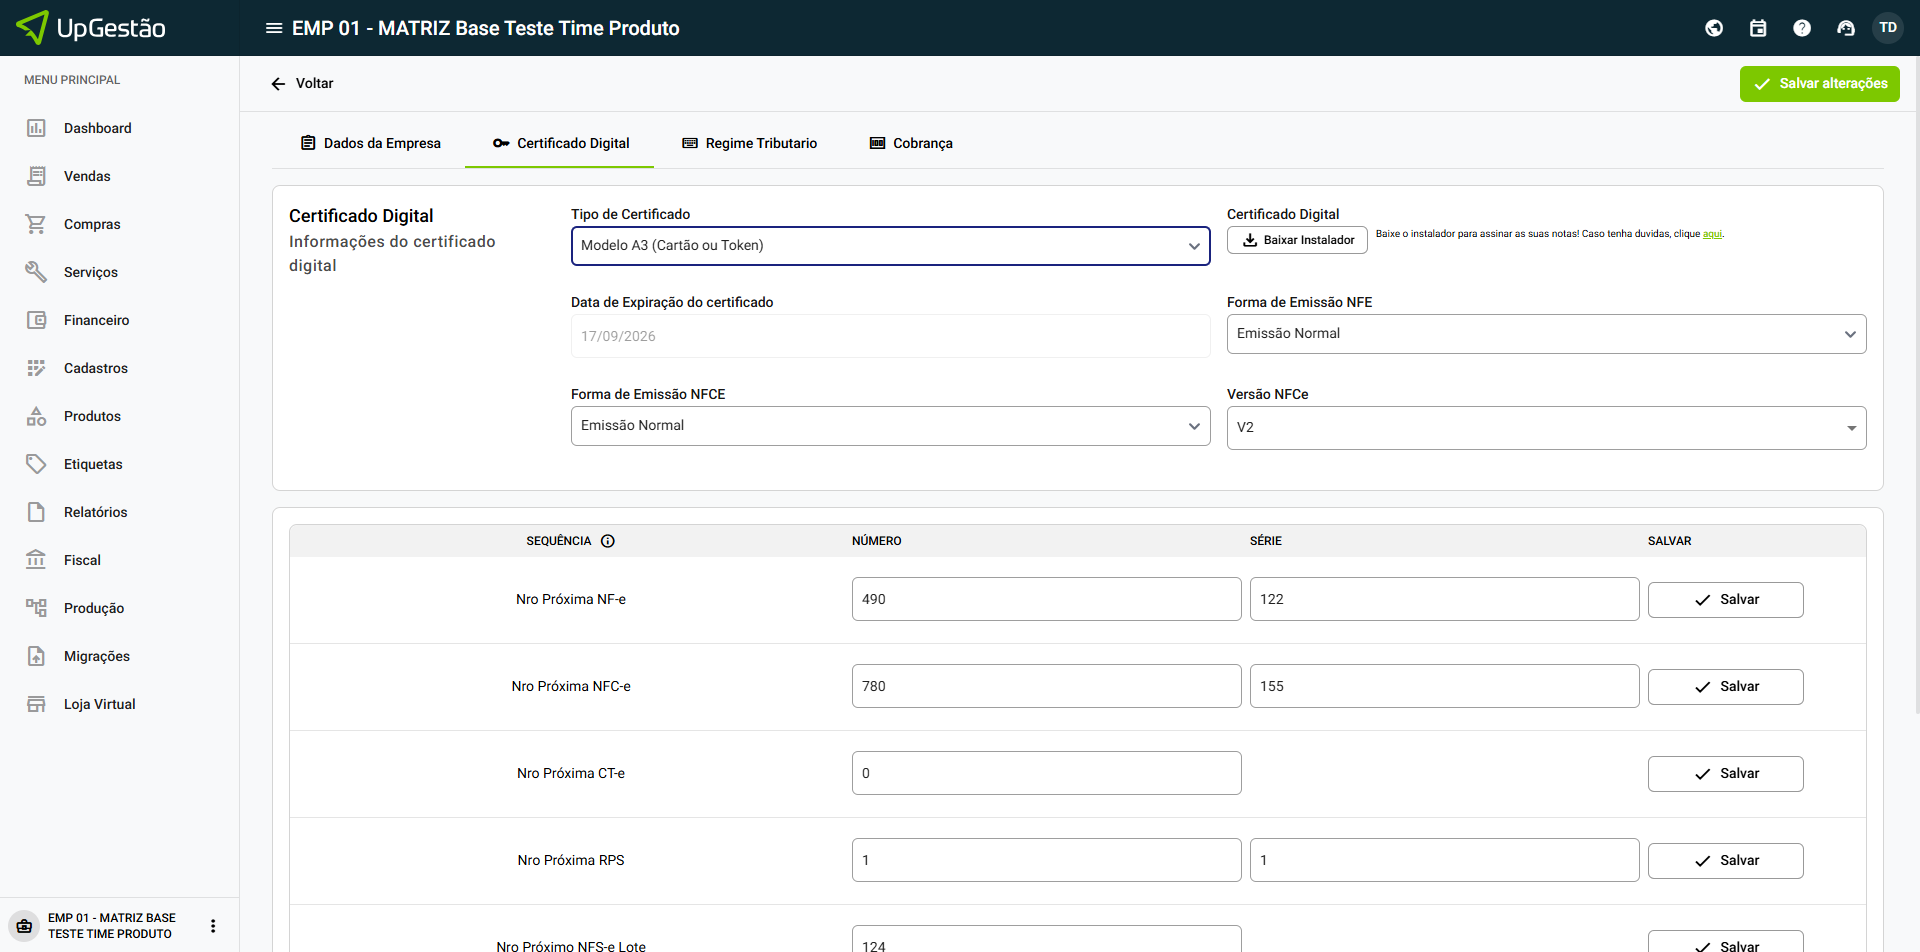The image size is (1920, 952).
Task: Click the Nro Próxima NF-e número field
Action: tap(1046, 599)
